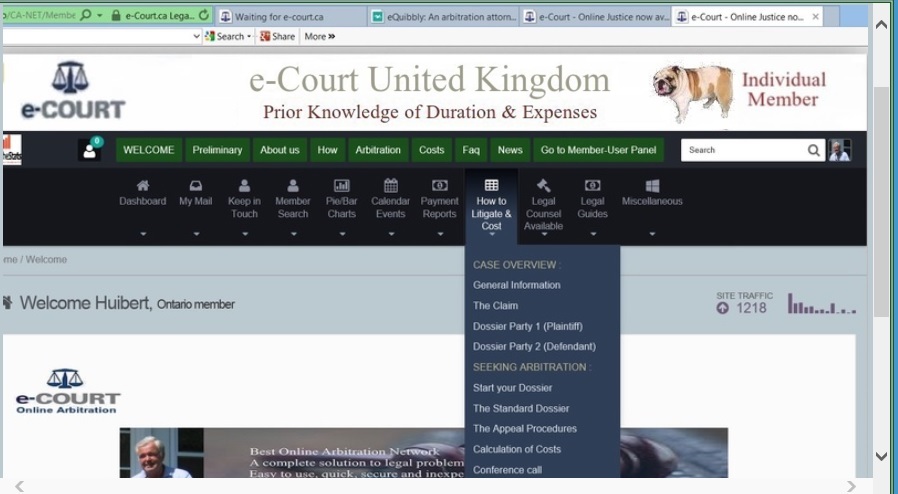Open the Calendar Events icon
Image resolution: width=898 pixels, height=494 pixels.
tap(391, 186)
